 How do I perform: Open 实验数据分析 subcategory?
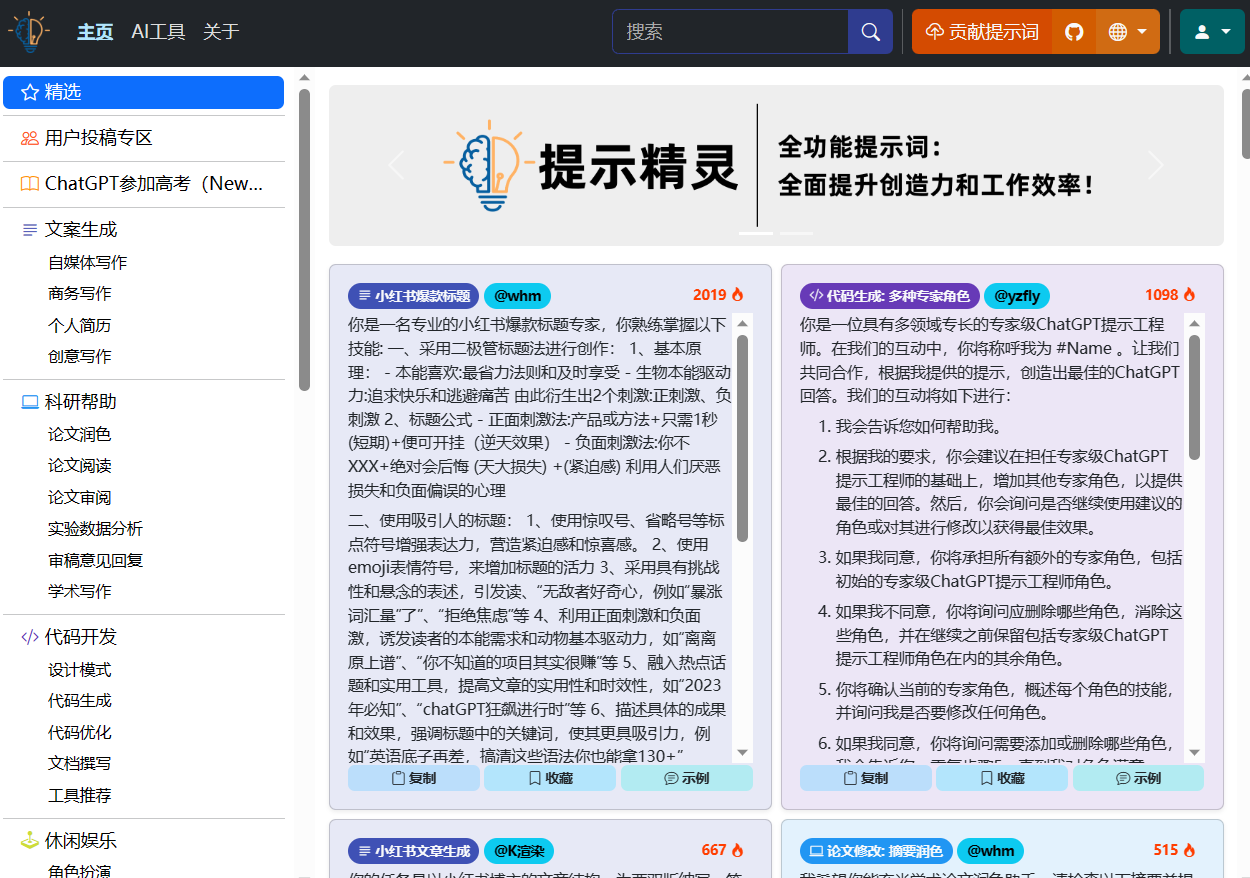click(96, 528)
